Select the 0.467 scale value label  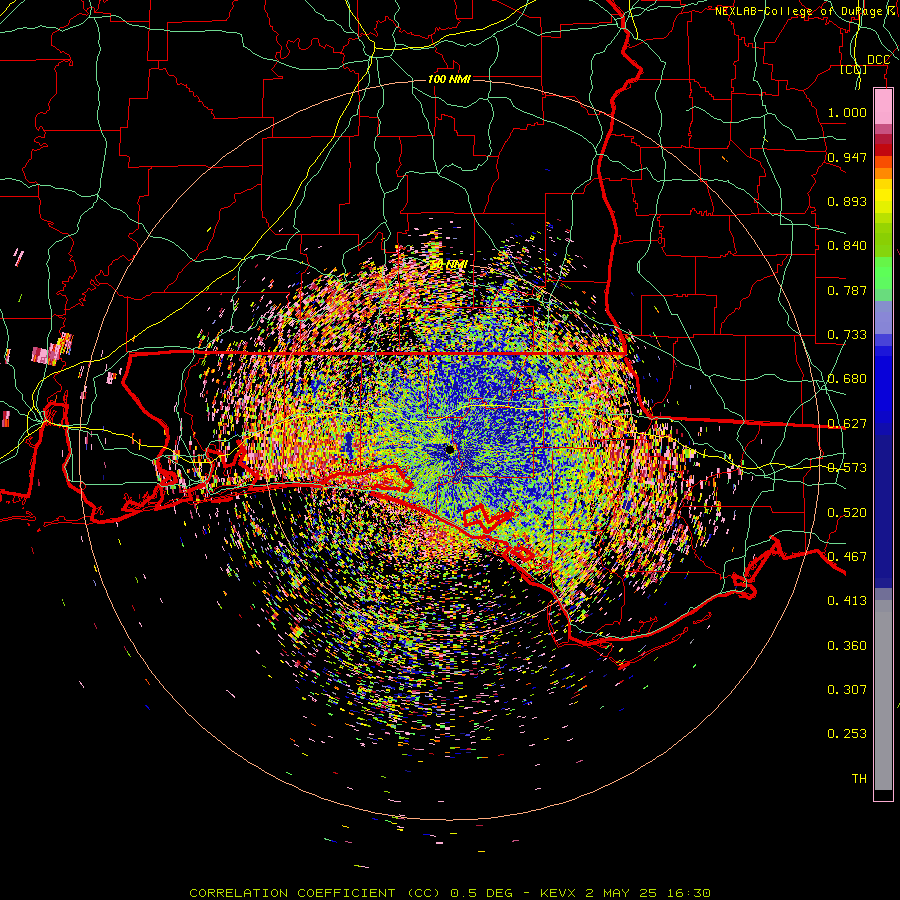(847, 557)
